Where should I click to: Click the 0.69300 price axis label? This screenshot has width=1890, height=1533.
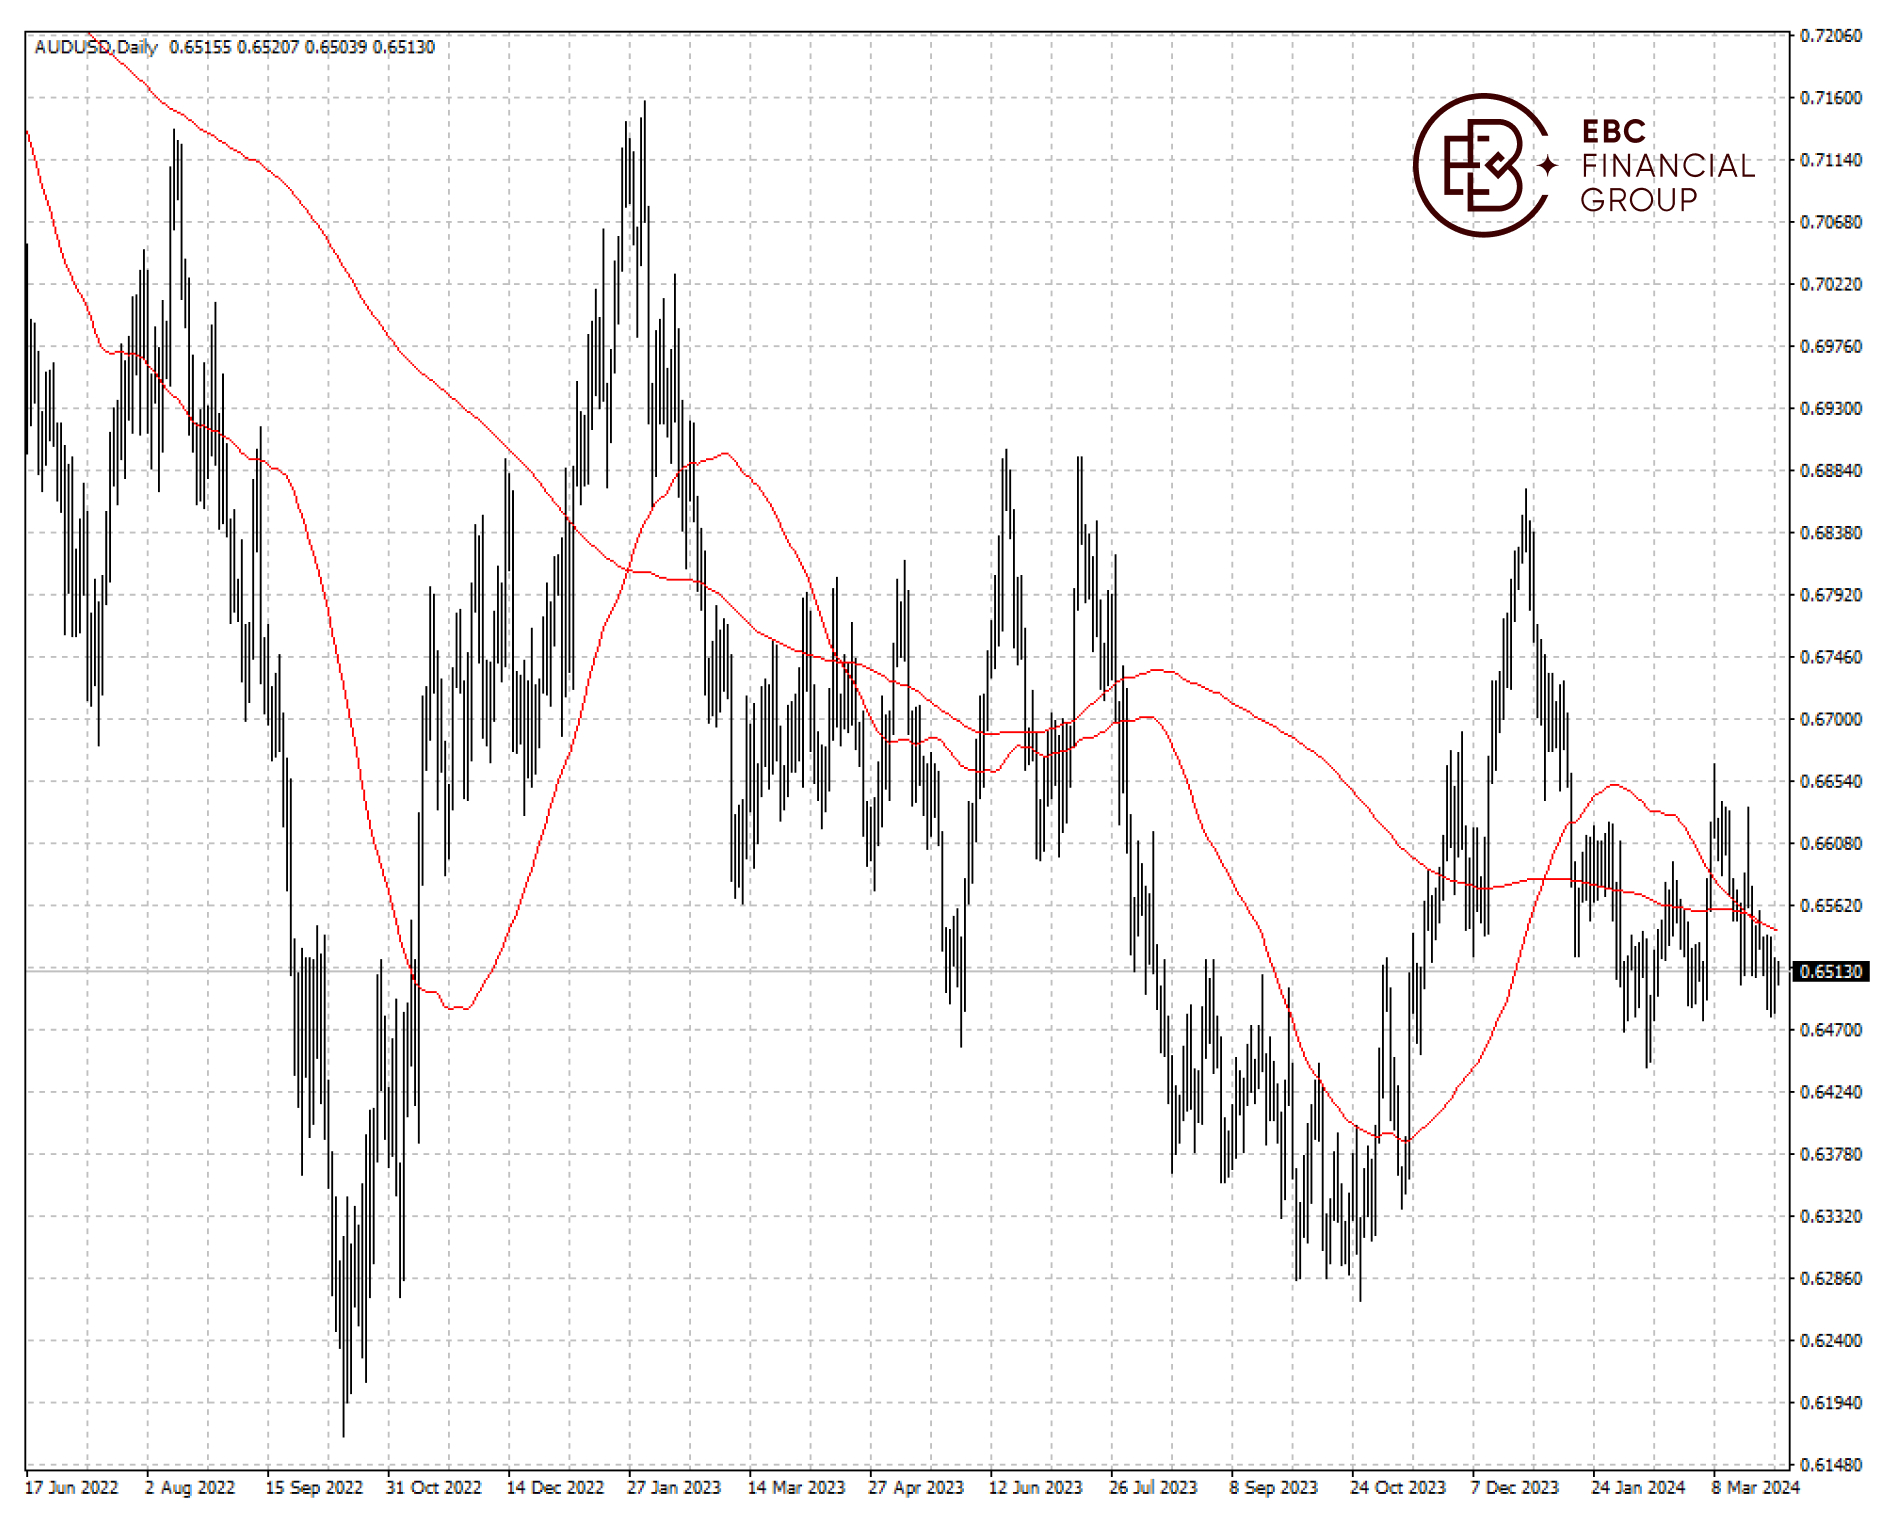[1831, 409]
